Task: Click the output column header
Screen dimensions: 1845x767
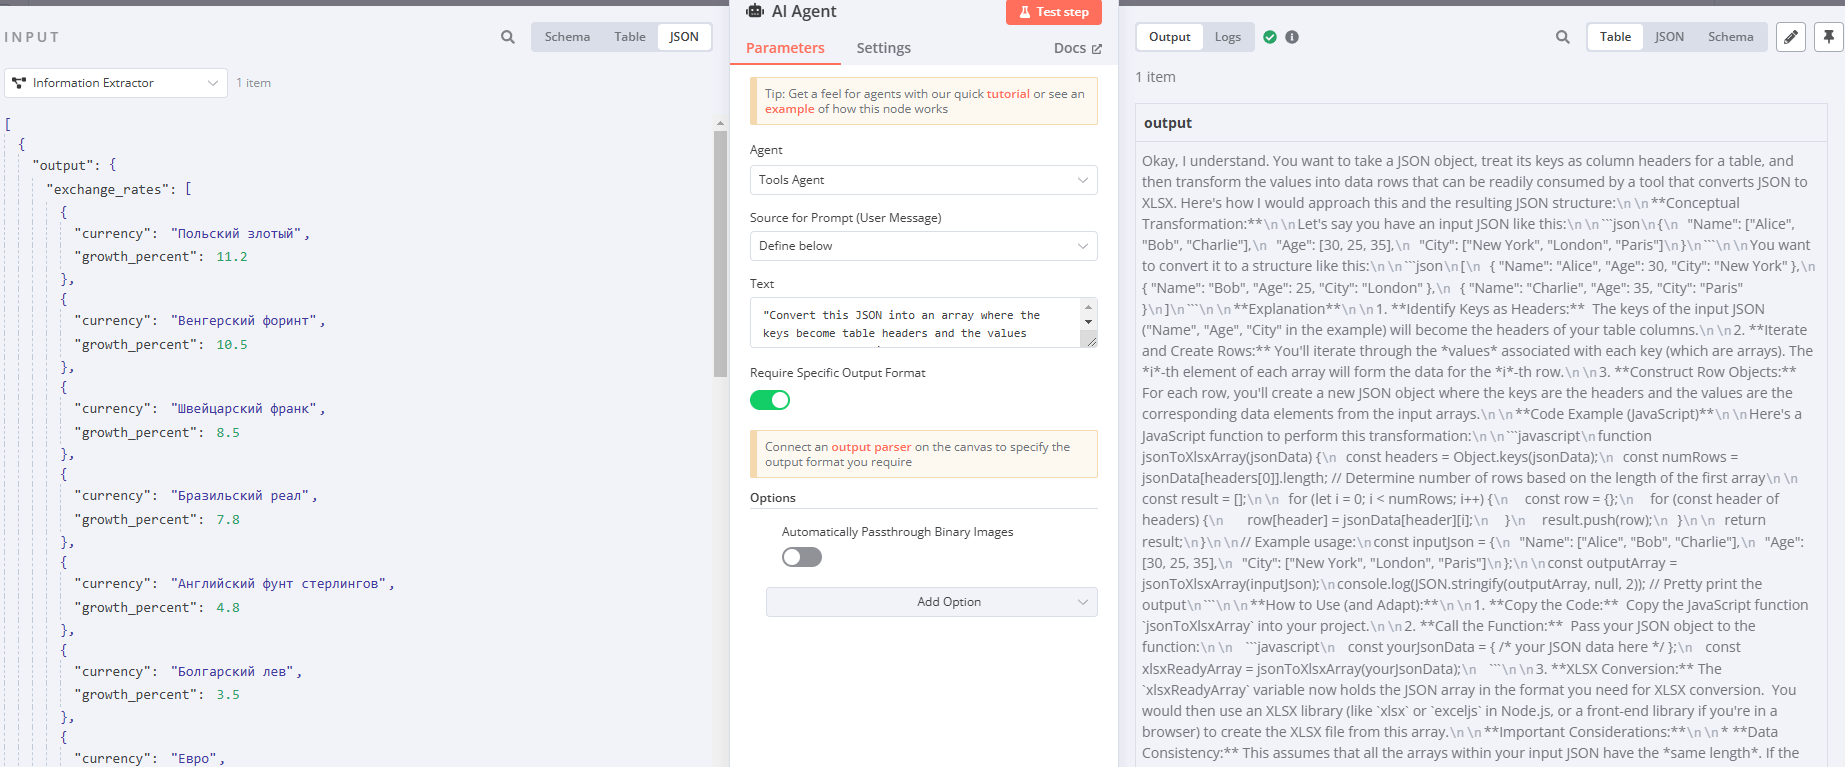Action: click(1481, 123)
